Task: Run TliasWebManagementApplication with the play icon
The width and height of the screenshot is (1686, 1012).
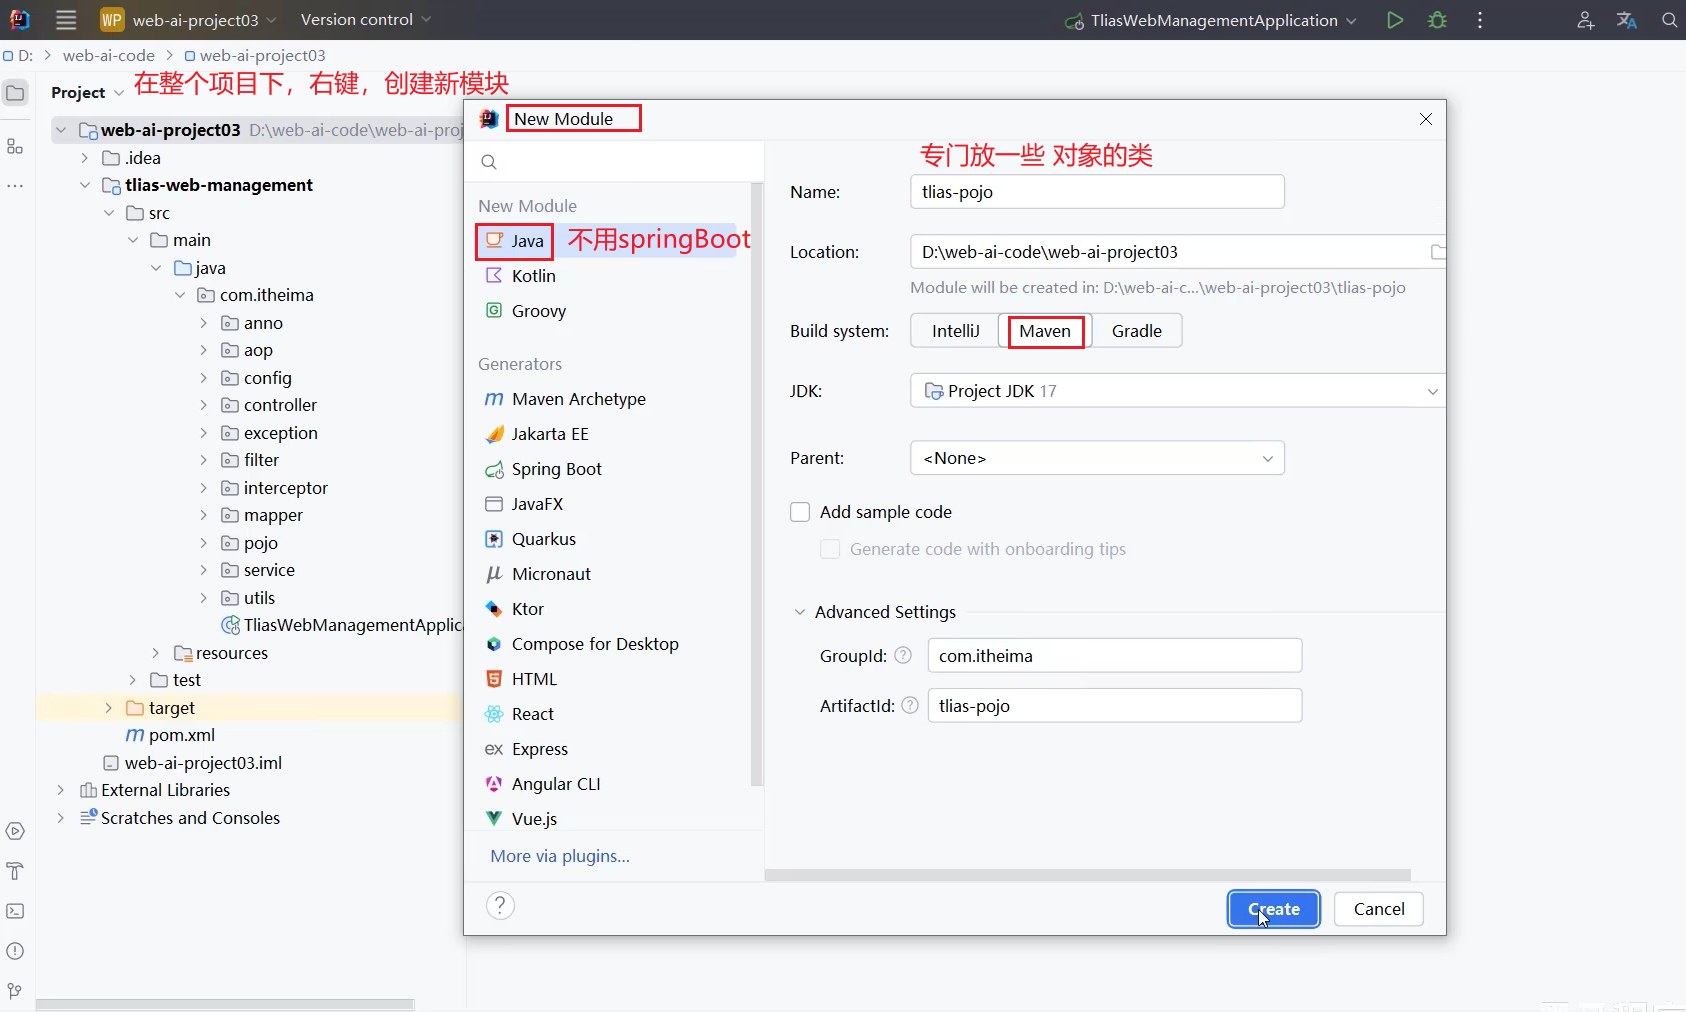Action: (x=1395, y=20)
